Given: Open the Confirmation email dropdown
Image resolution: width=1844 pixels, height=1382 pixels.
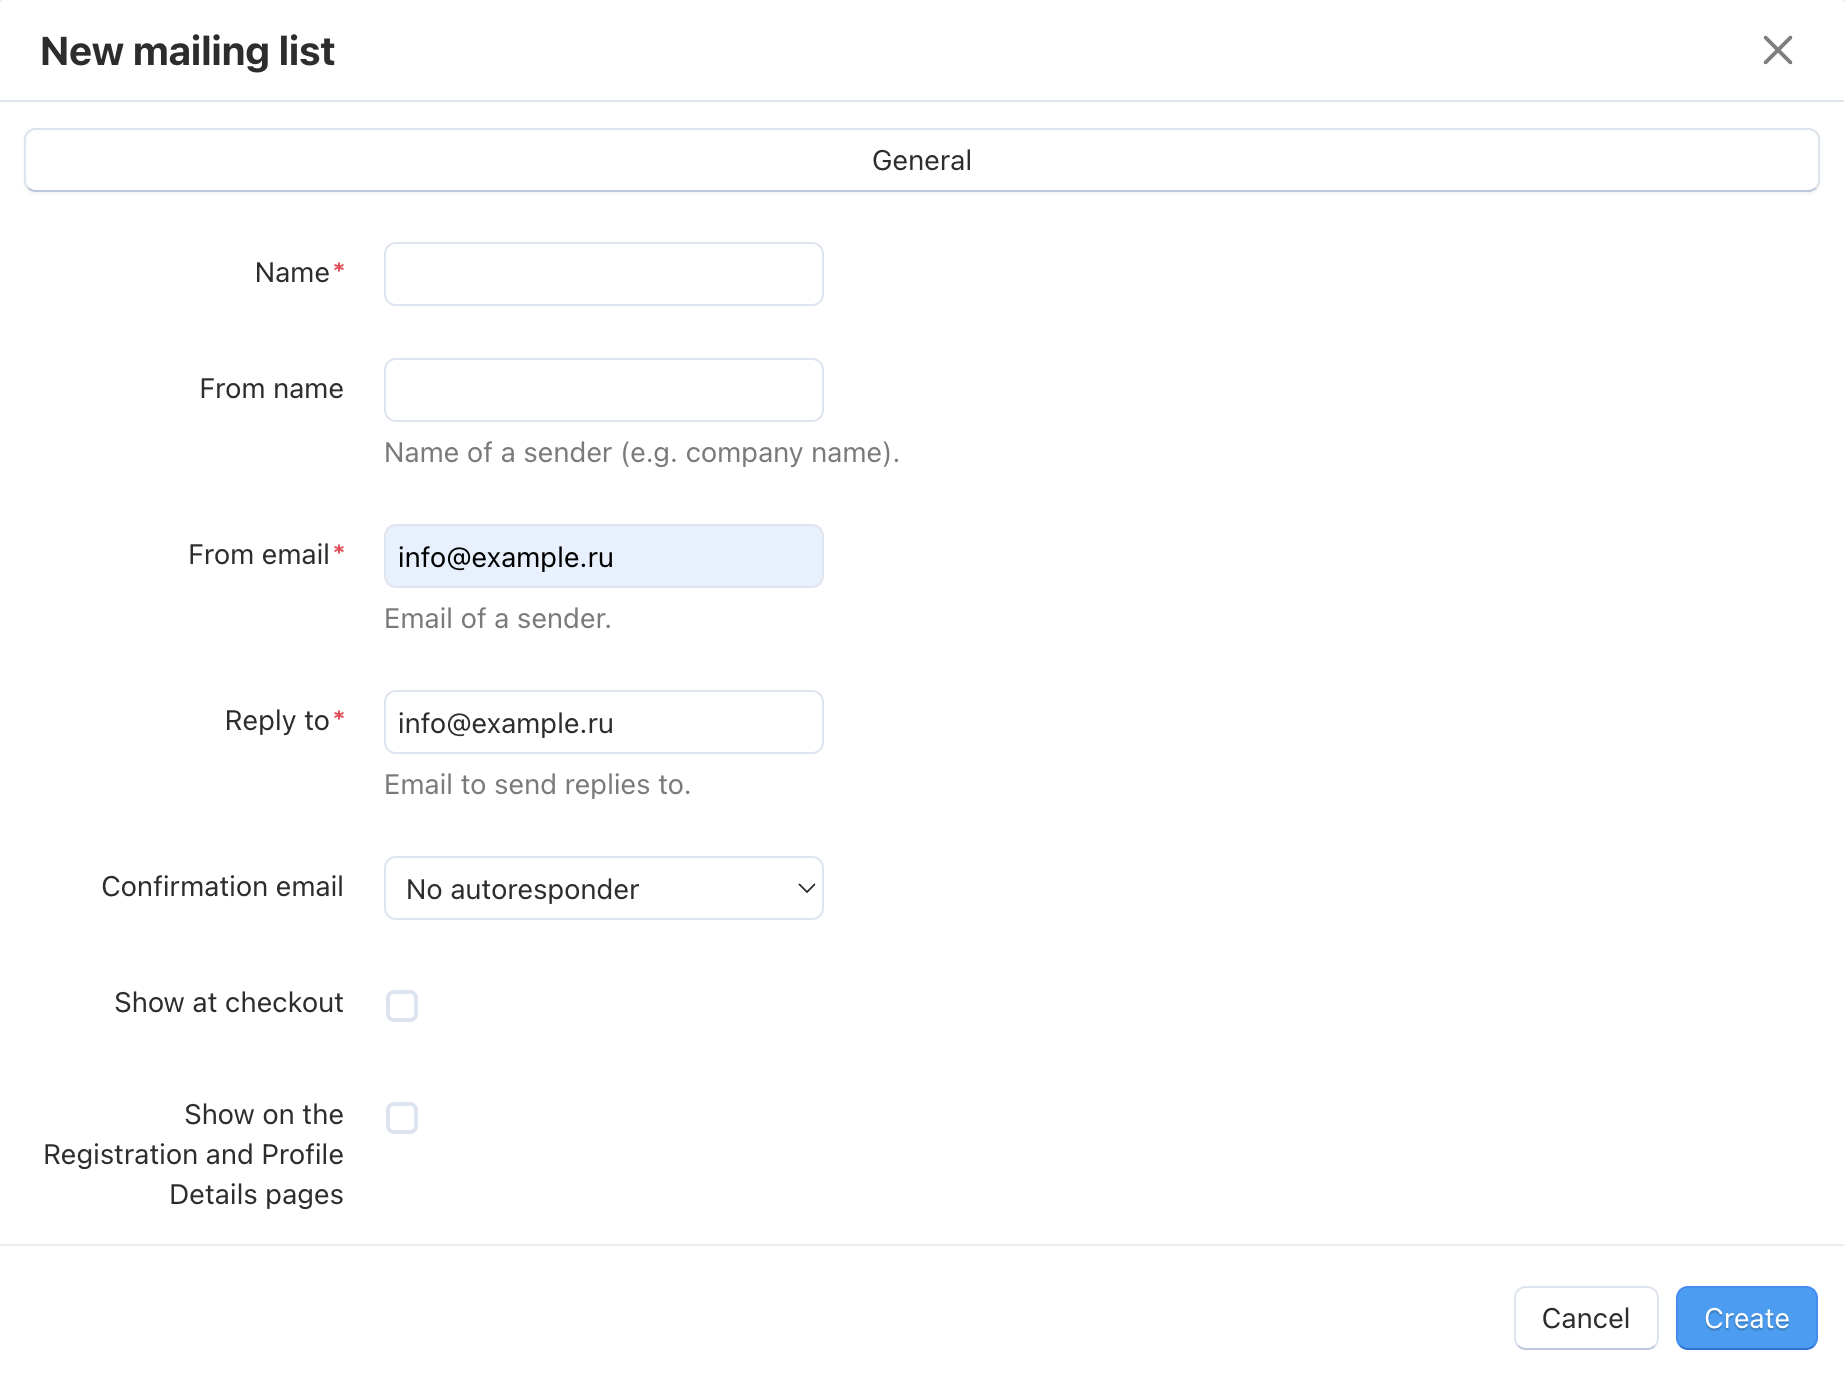Looking at the screenshot, I should pyautogui.click(x=603, y=888).
